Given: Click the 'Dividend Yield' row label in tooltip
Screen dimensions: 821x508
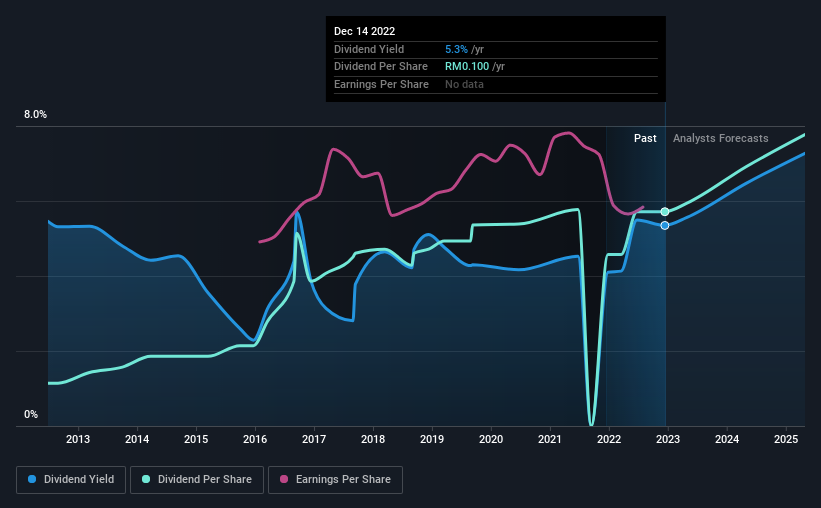Looking at the screenshot, I should pyautogui.click(x=369, y=49).
